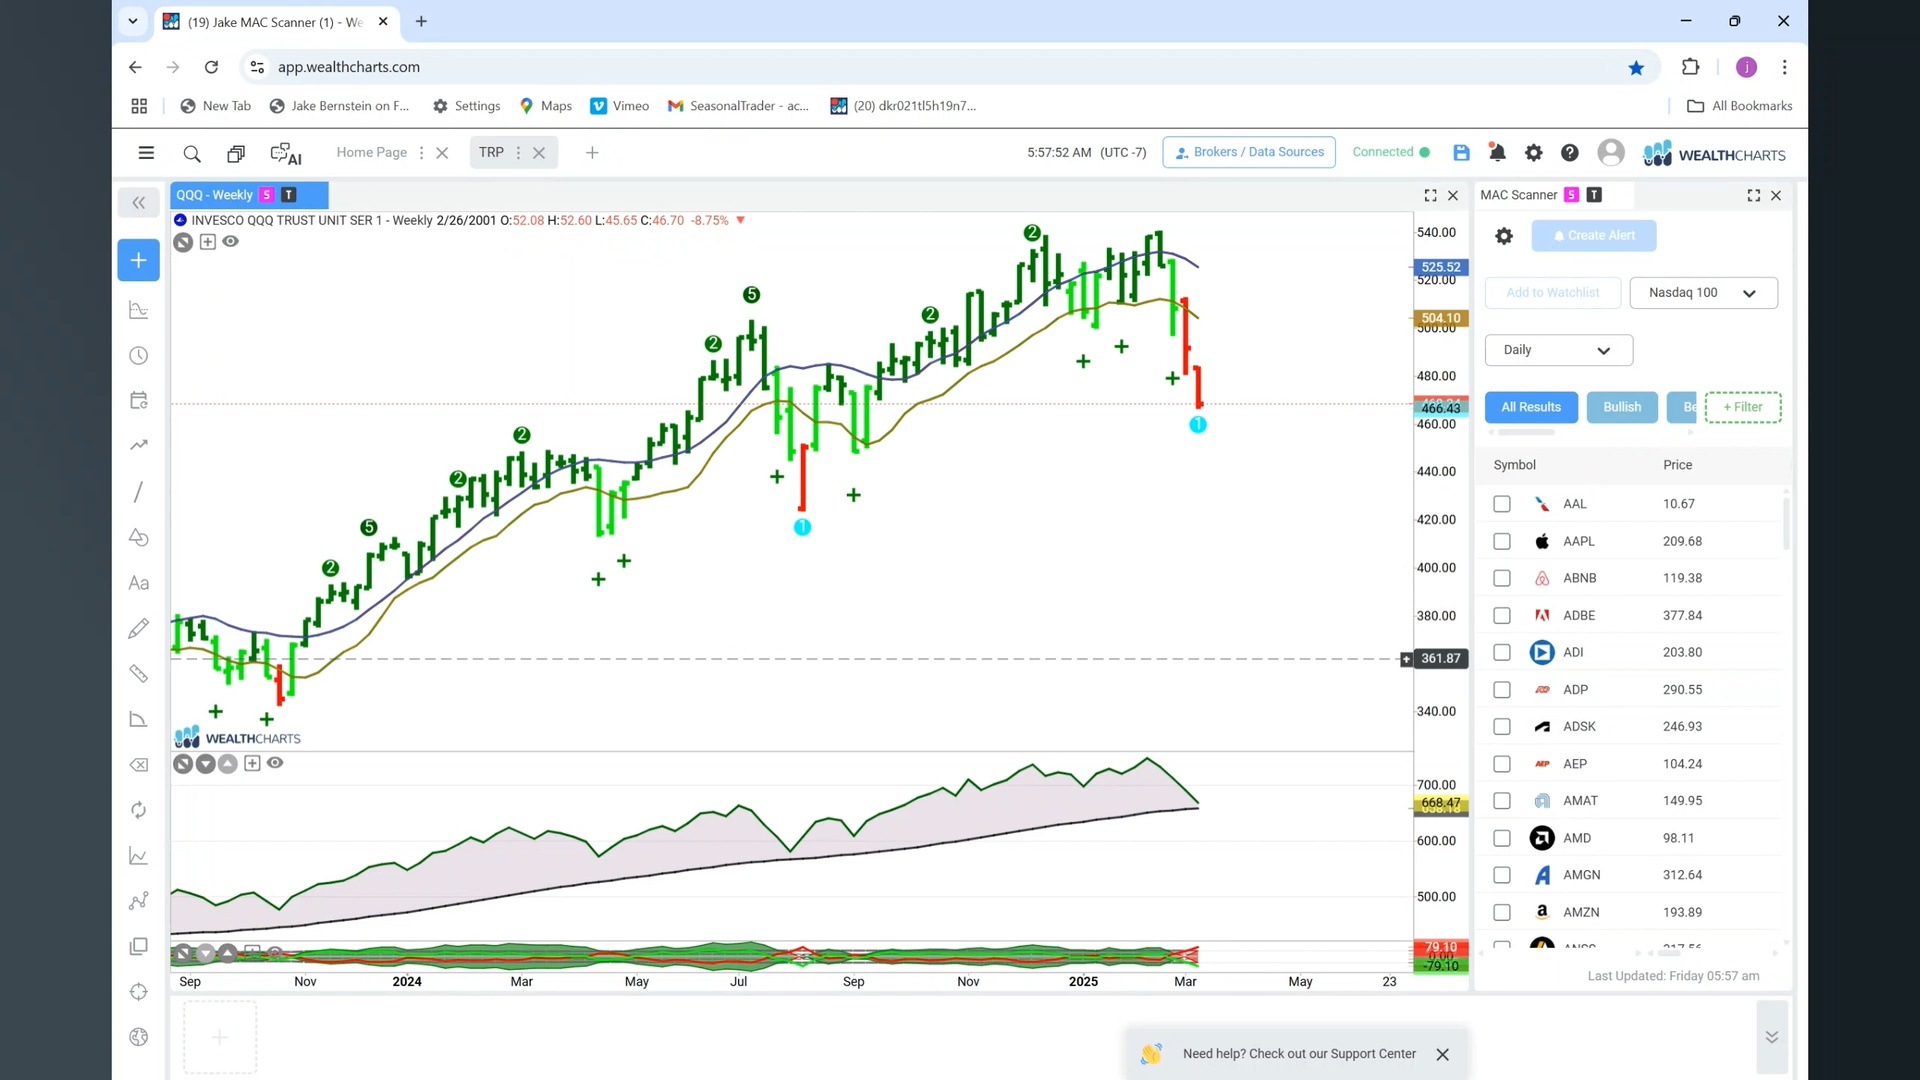Screen dimensions: 1920x1080
Task: Open MAC Scanner settings gear
Action: click(1504, 236)
